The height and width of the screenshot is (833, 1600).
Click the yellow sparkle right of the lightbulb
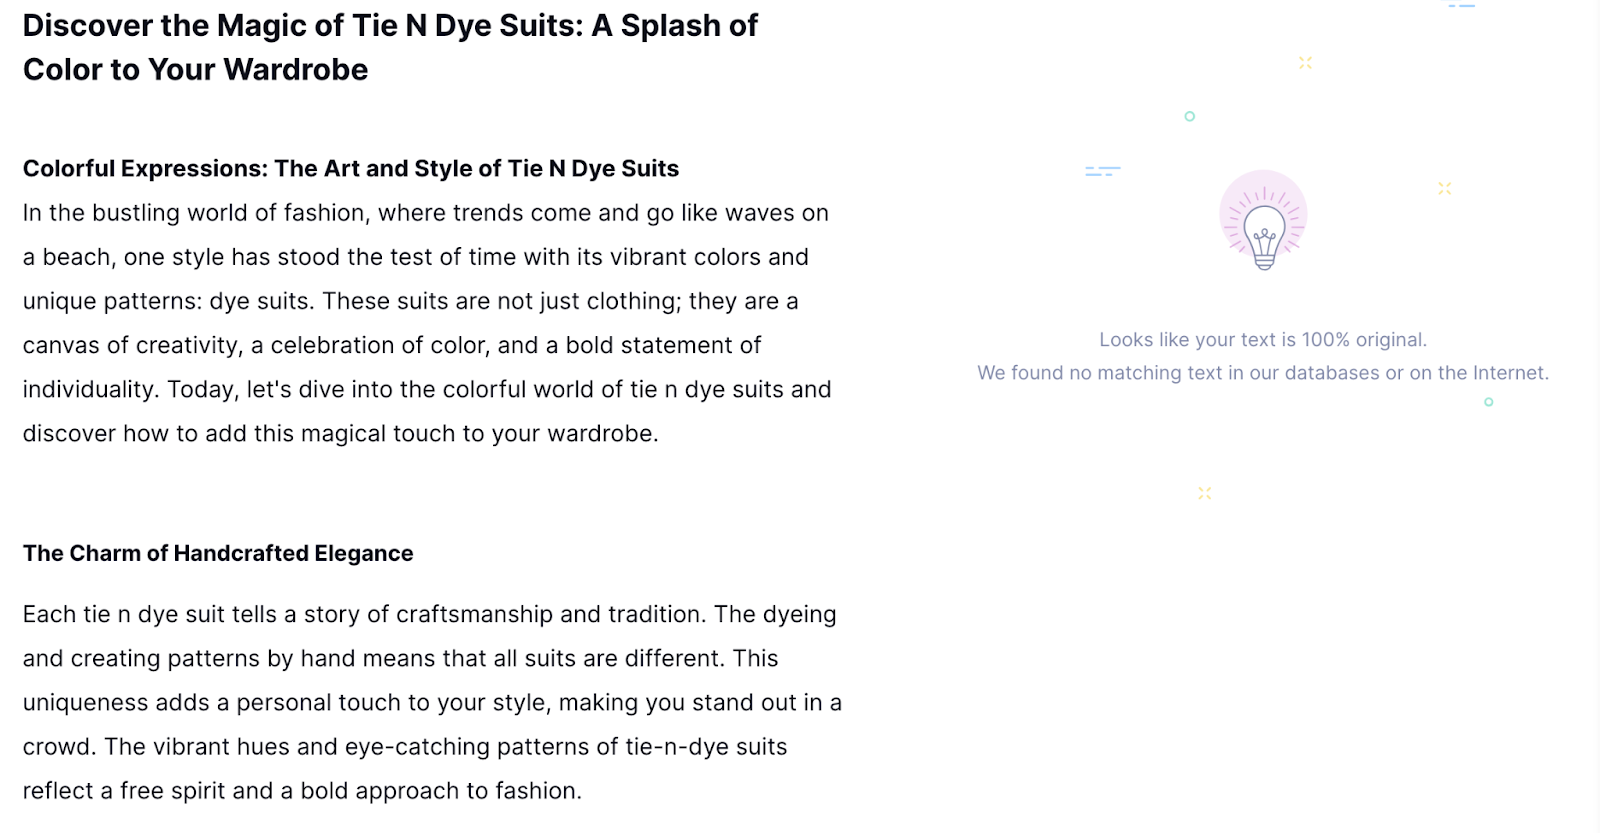pyautogui.click(x=1444, y=188)
